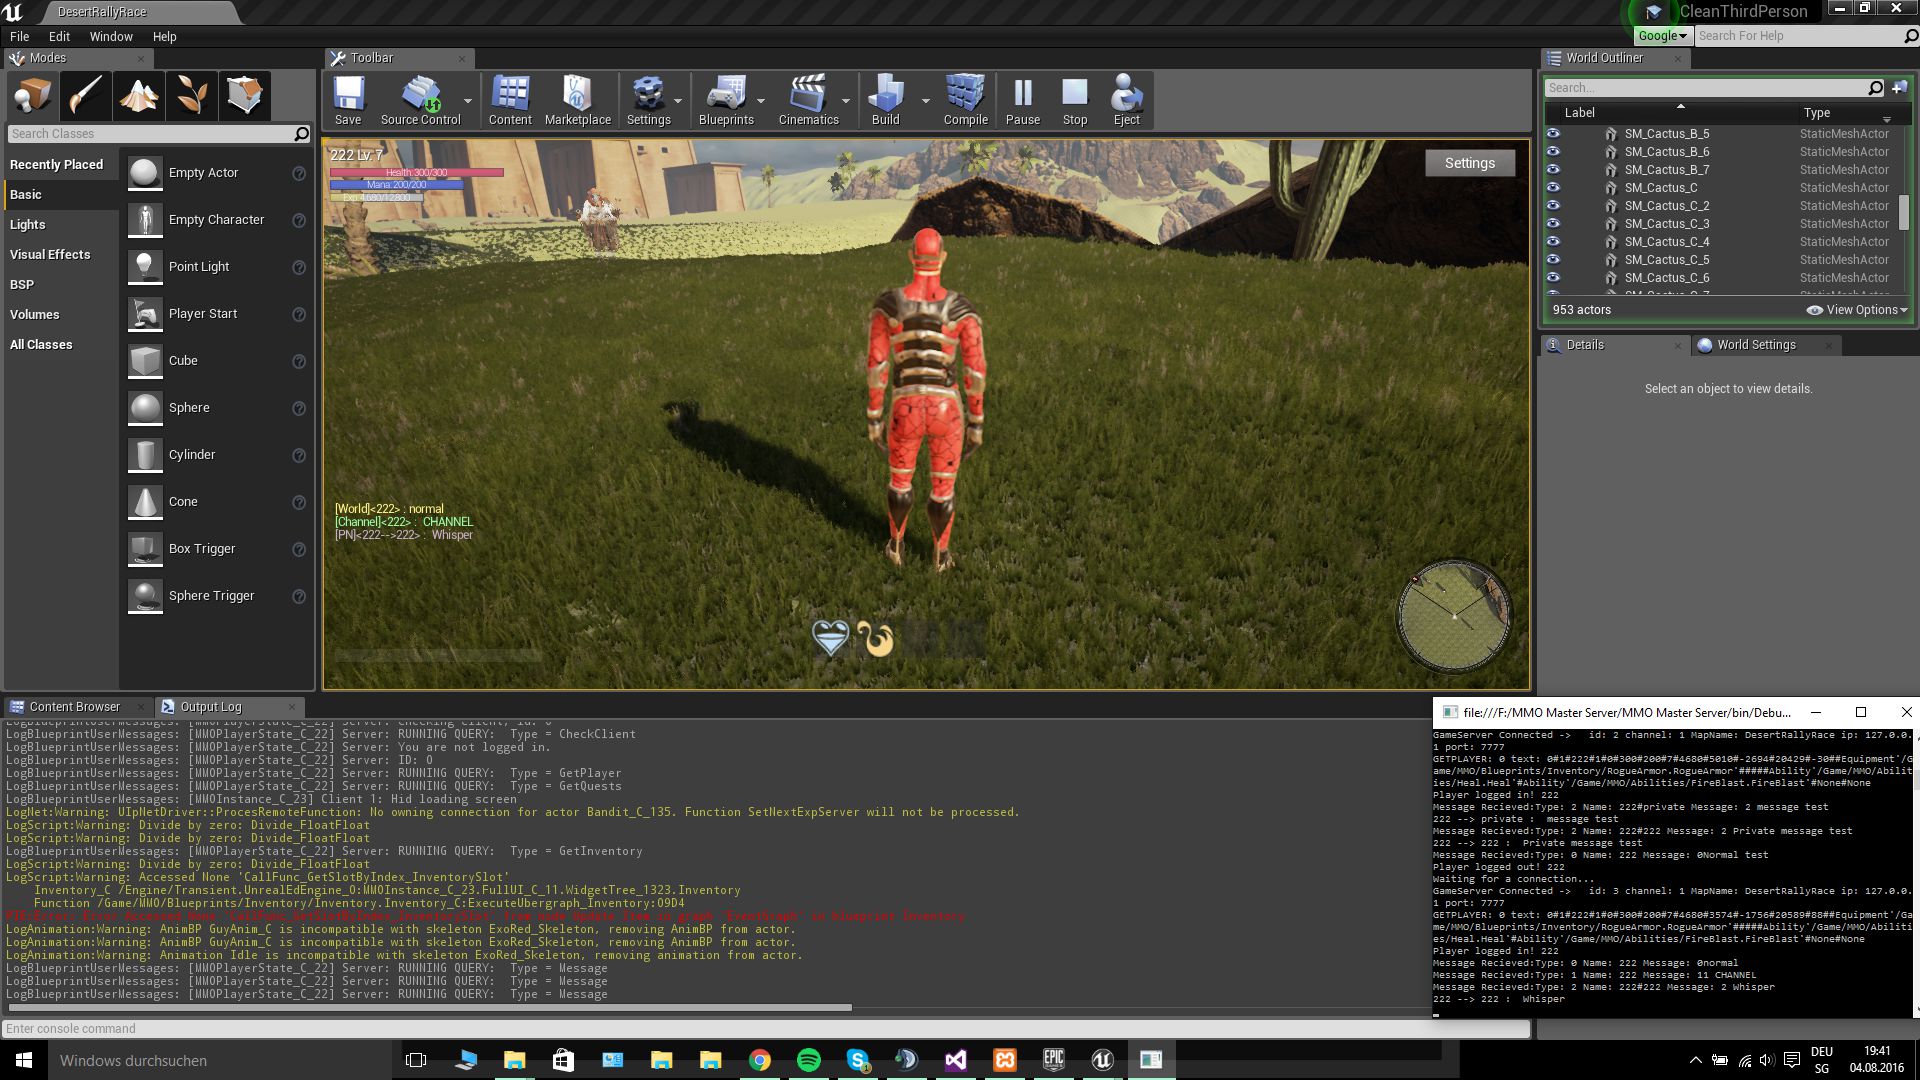
Task: Select the Visual Effects category
Action: tap(50, 254)
